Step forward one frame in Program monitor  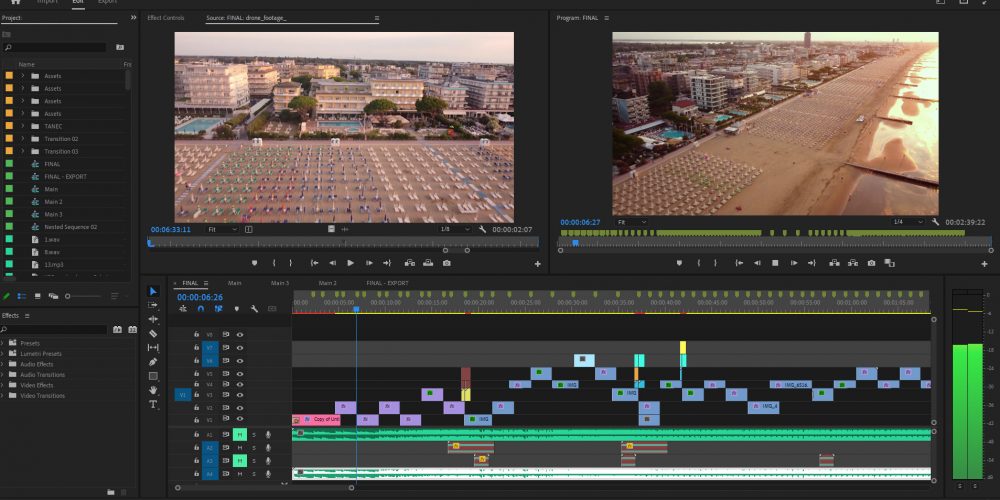[x=794, y=263]
